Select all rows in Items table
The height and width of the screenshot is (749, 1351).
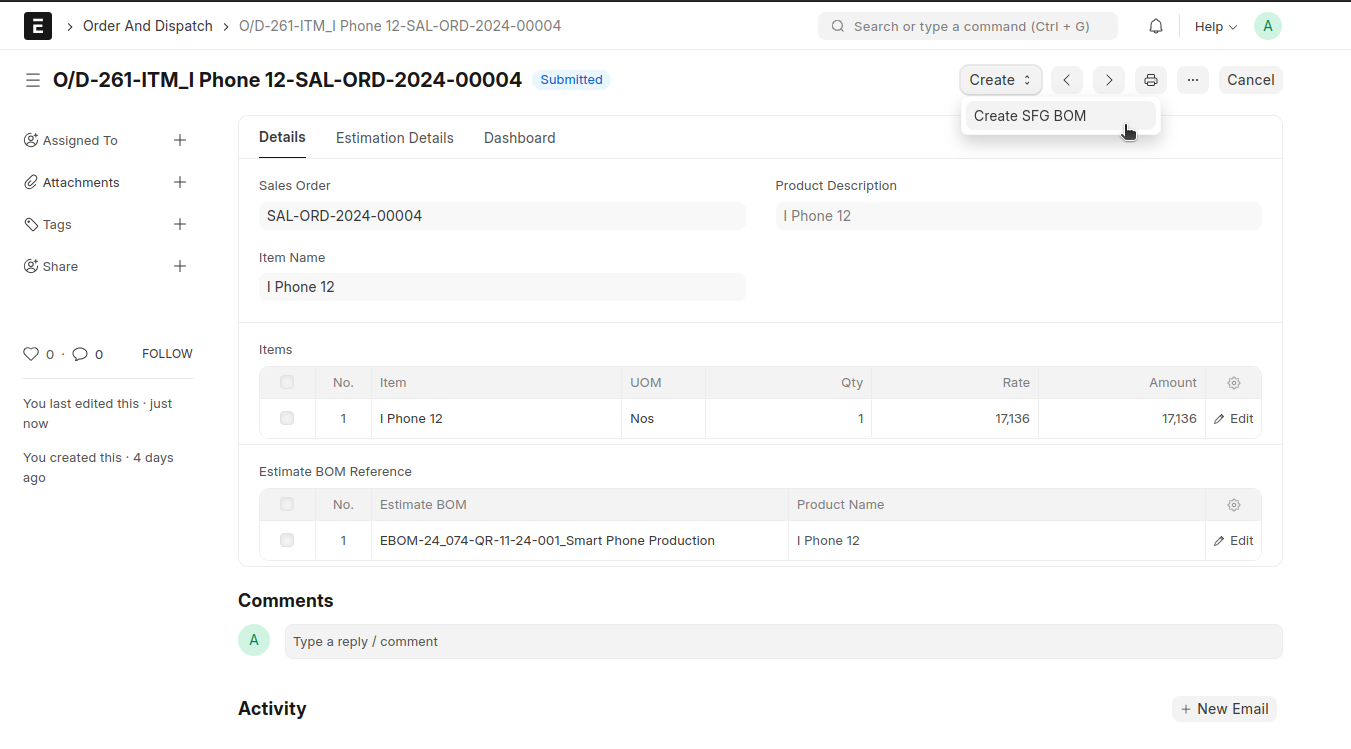287,383
